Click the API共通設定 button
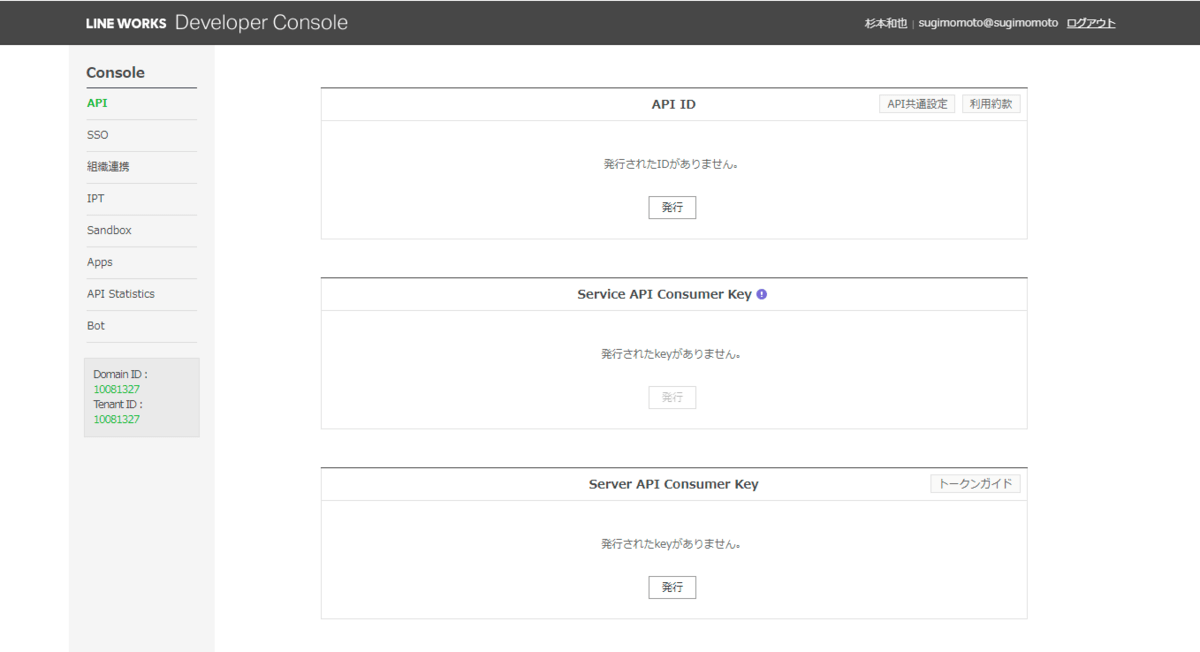The image size is (1200, 652). 917,104
